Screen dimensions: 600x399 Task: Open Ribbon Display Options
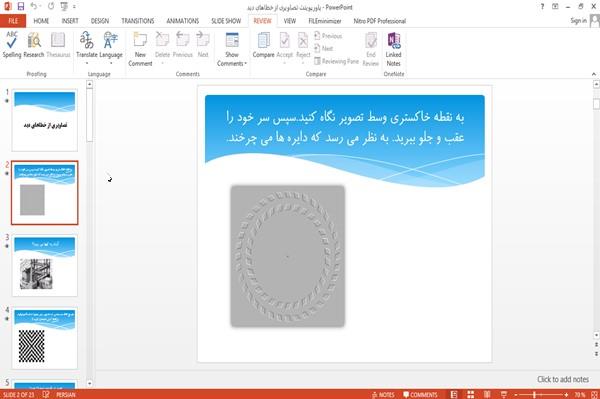point(555,7)
